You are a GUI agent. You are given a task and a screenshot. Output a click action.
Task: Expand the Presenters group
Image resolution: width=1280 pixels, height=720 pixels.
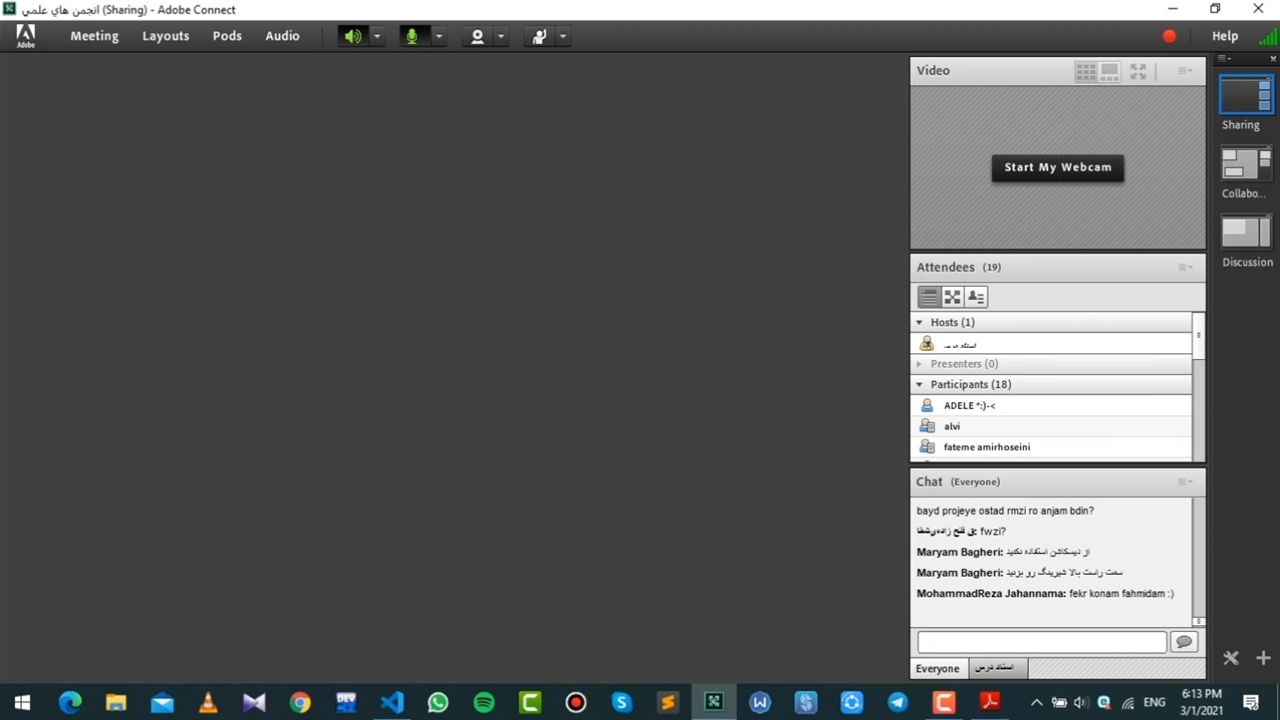click(920, 364)
